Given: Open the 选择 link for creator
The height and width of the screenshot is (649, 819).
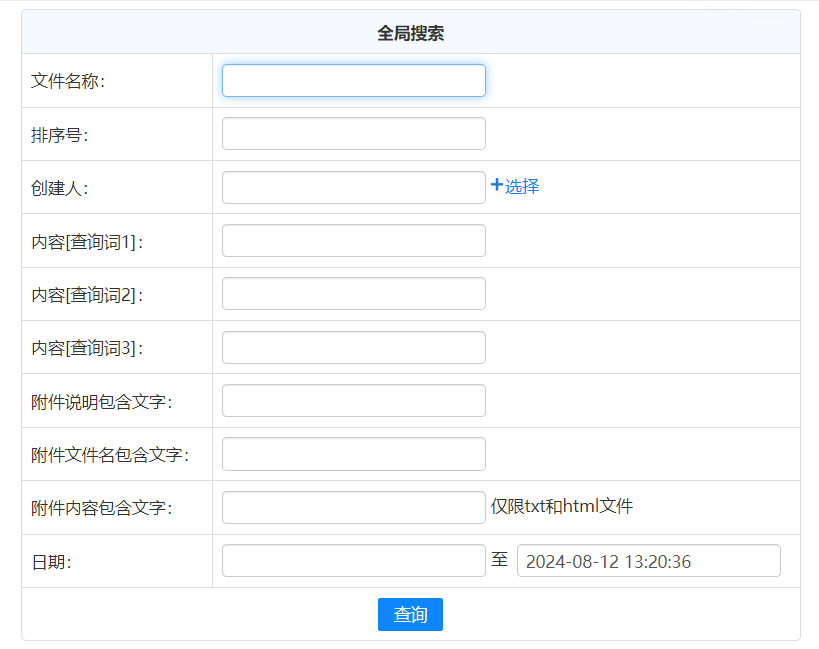Looking at the screenshot, I should point(522,186).
